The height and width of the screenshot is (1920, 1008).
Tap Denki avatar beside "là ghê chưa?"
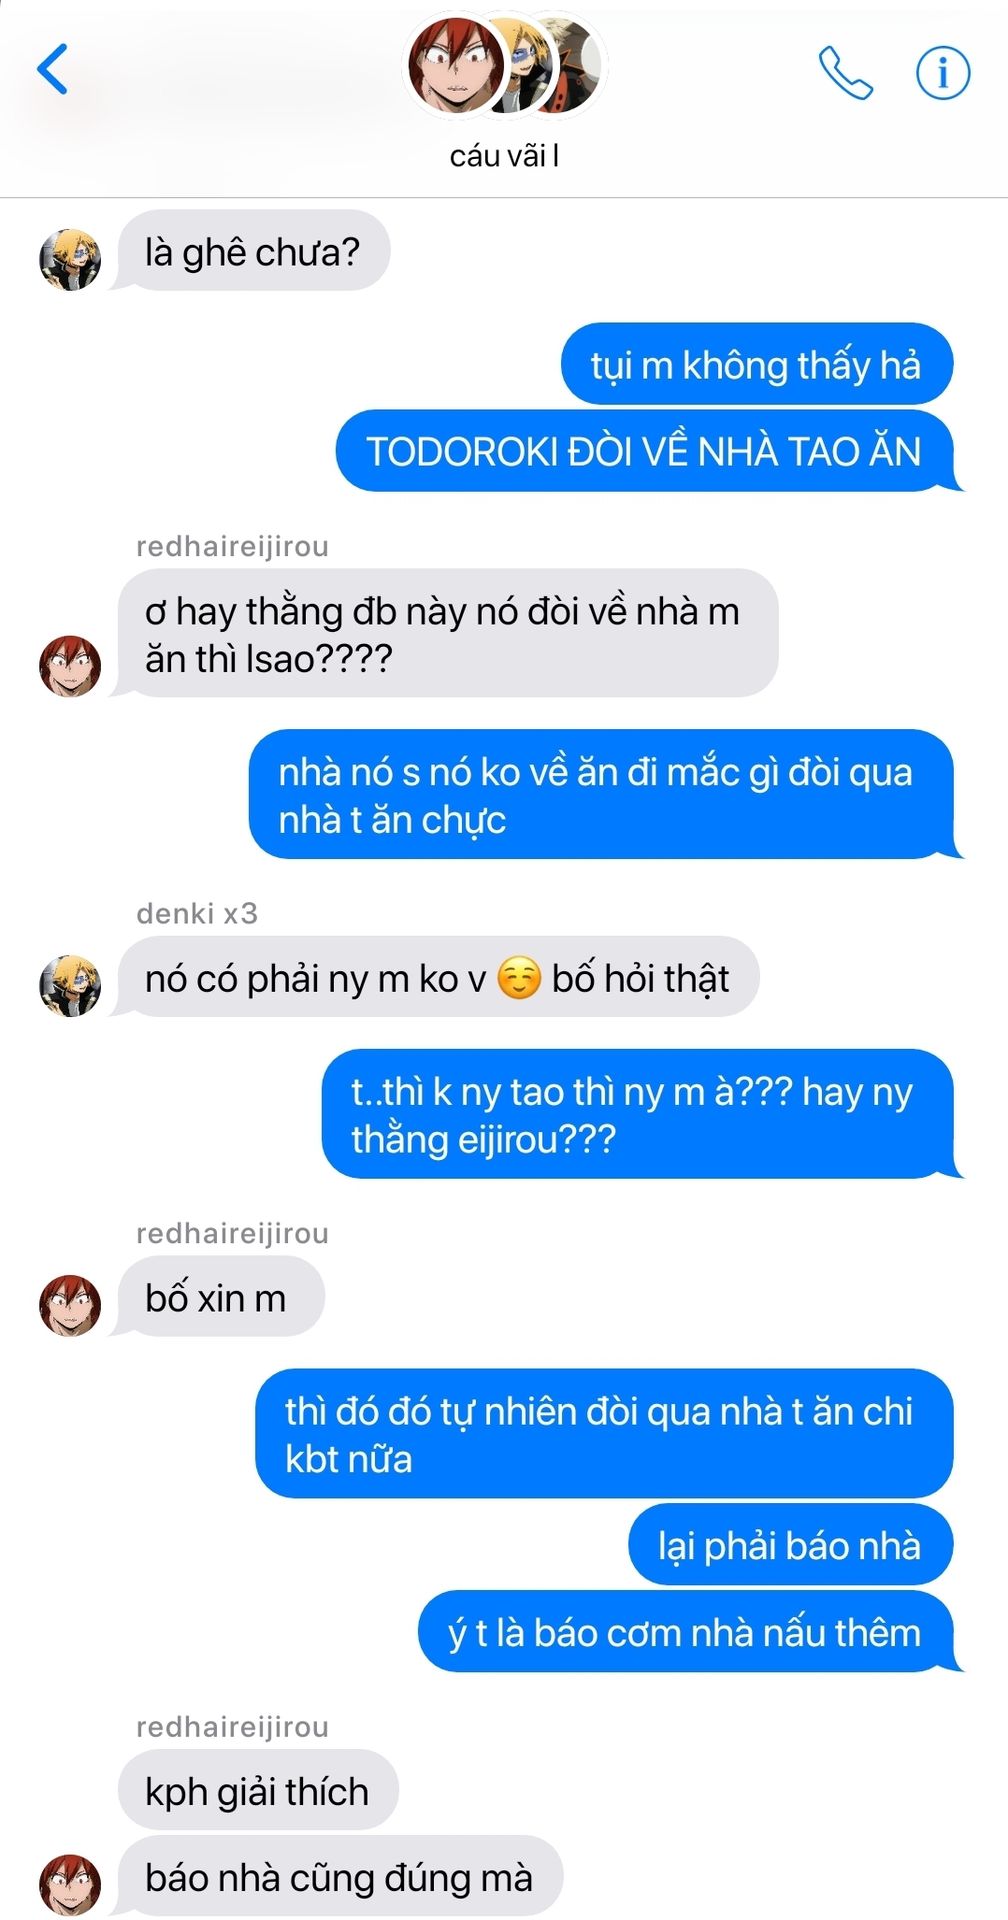pos(70,260)
